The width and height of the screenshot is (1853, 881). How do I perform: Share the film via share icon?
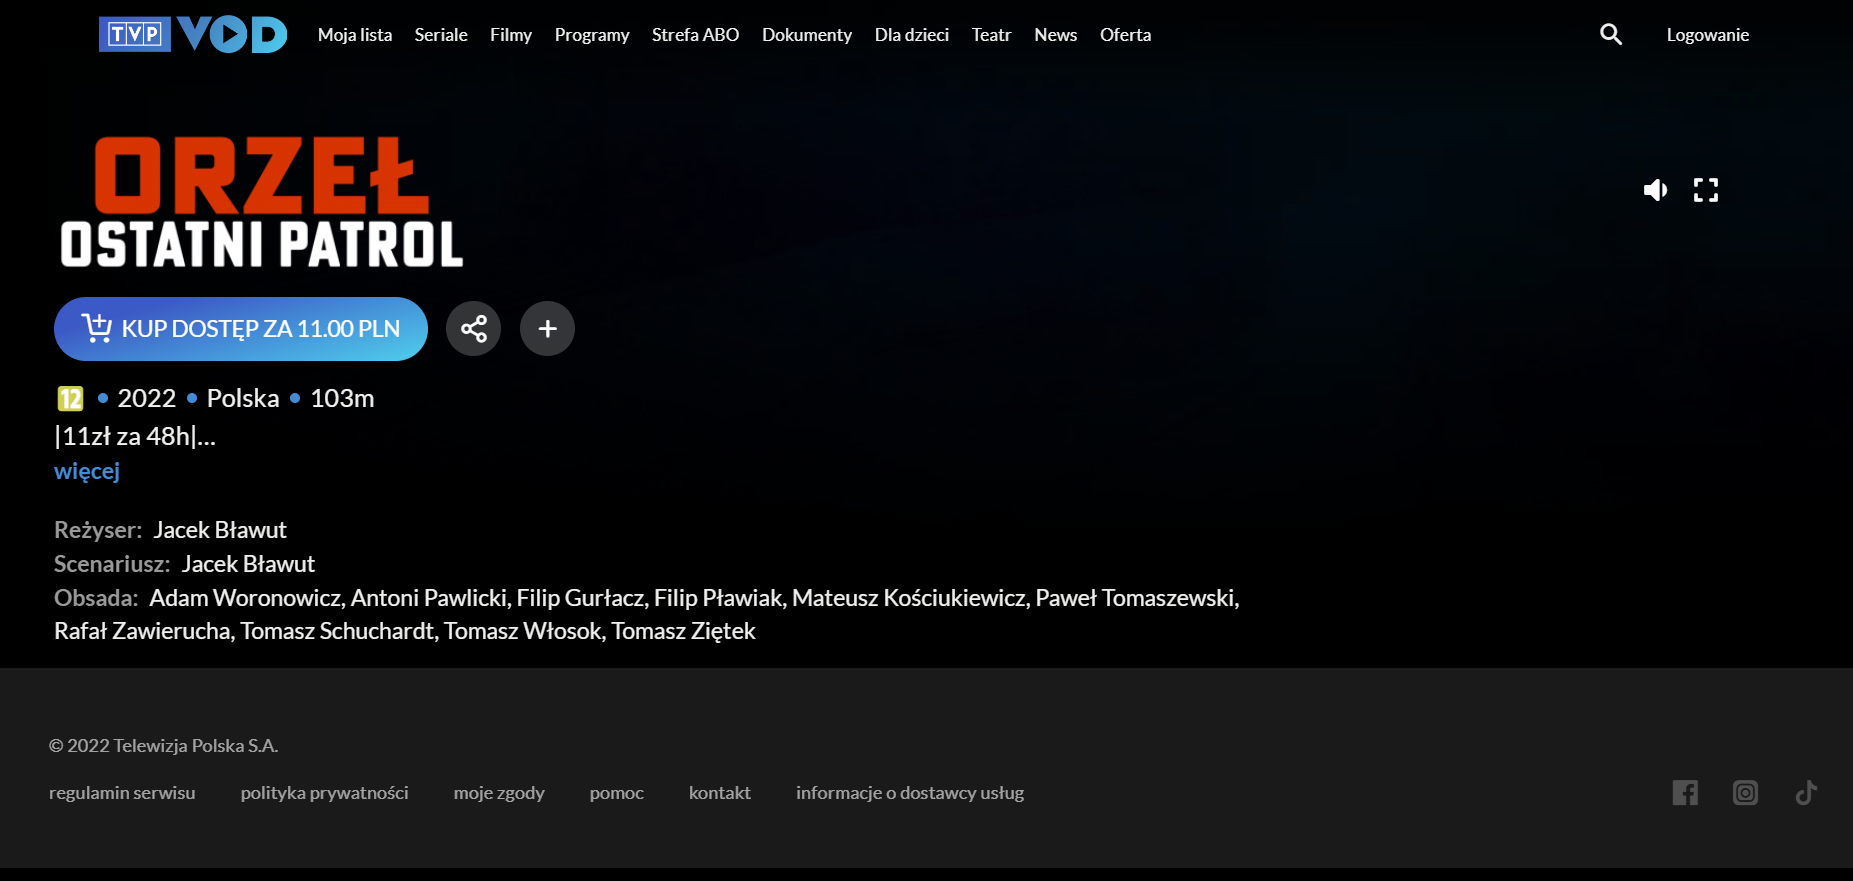[473, 328]
